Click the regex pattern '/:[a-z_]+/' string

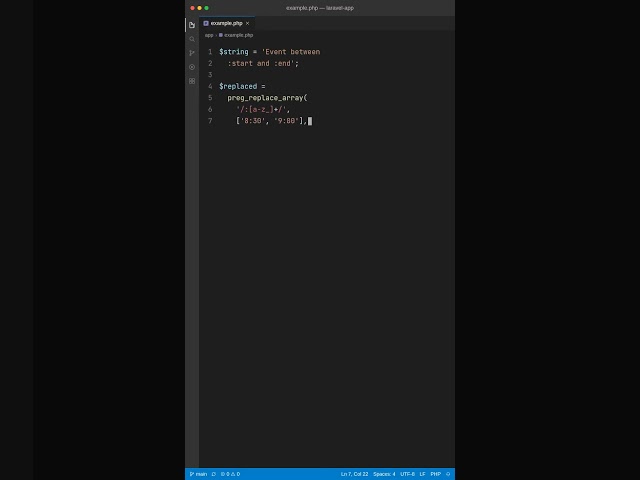[x=261, y=109]
